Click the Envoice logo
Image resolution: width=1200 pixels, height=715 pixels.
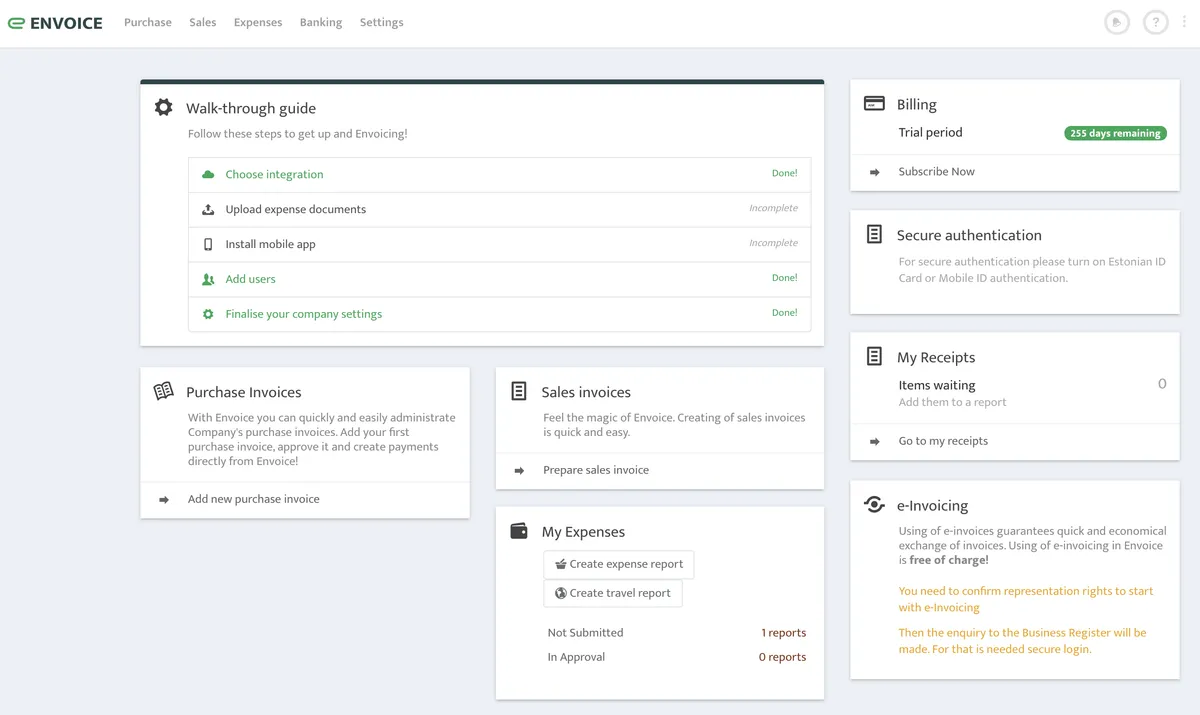tap(55, 23)
